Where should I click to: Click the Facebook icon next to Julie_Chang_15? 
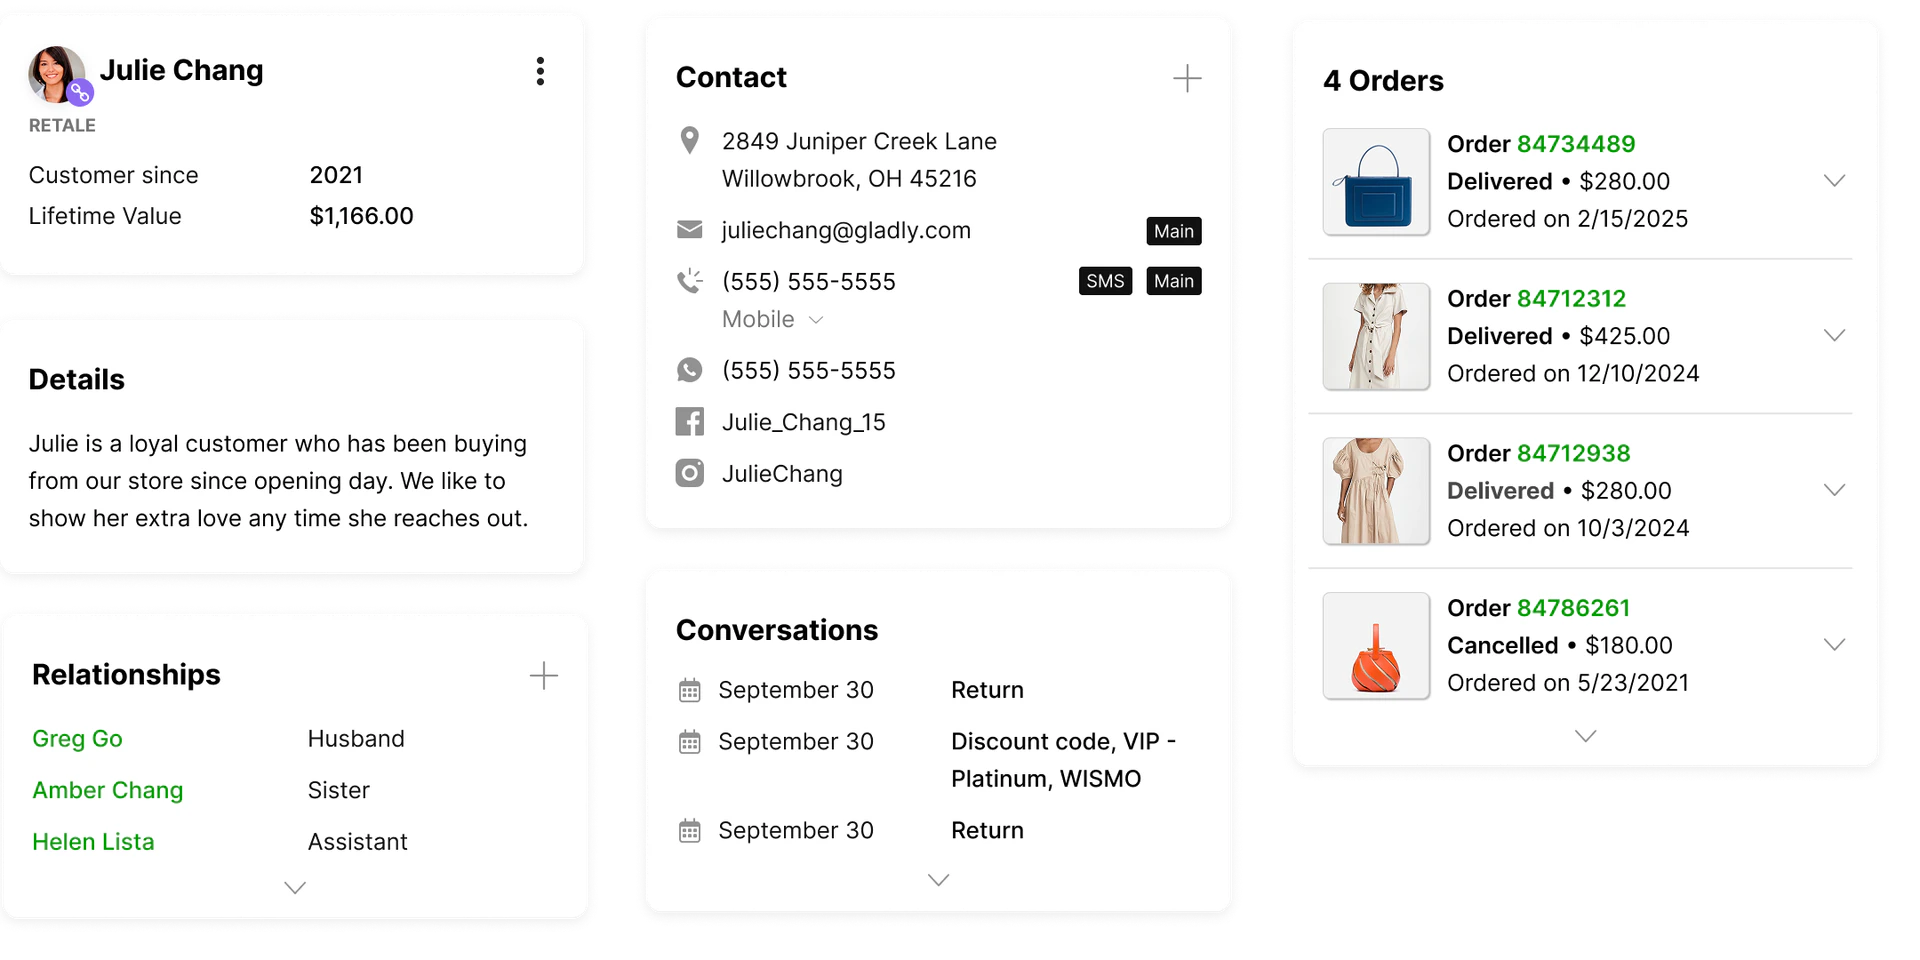(x=690, y=422)
